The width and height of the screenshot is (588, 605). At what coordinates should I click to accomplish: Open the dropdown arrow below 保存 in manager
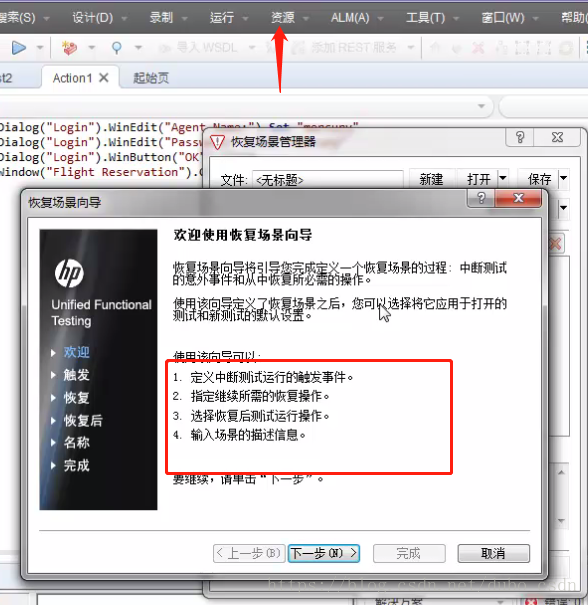(x=563, y=208)
